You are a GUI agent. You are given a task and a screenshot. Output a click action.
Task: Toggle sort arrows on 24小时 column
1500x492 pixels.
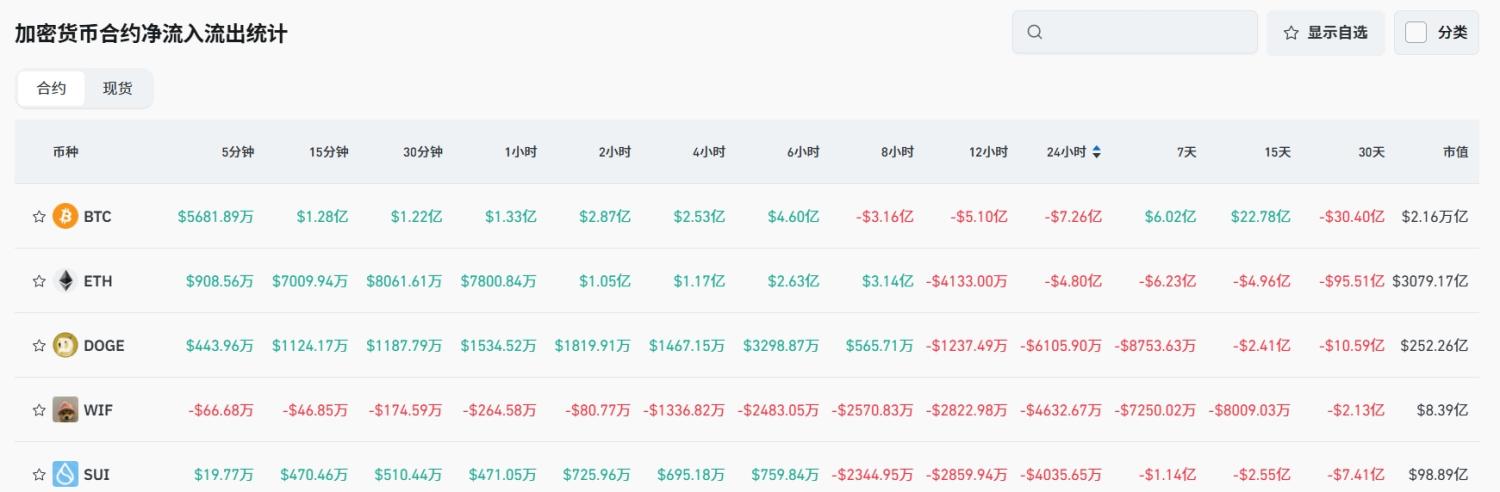(1097, 152)
